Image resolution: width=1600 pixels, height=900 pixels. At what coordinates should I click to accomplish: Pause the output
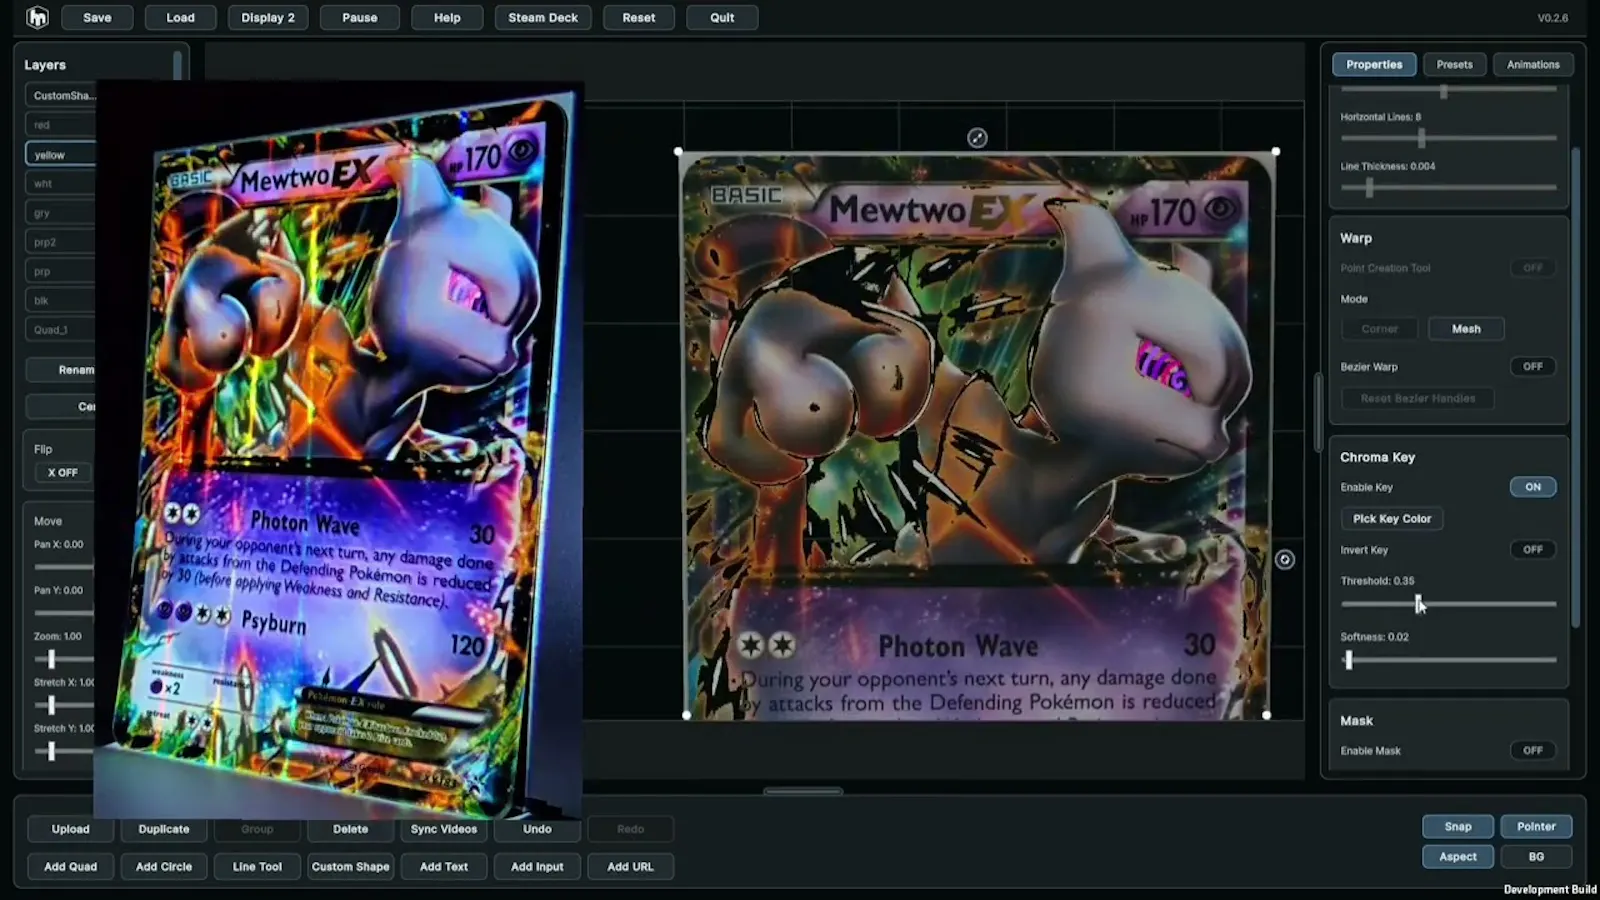pyautogui.click(x=360, y=18)
